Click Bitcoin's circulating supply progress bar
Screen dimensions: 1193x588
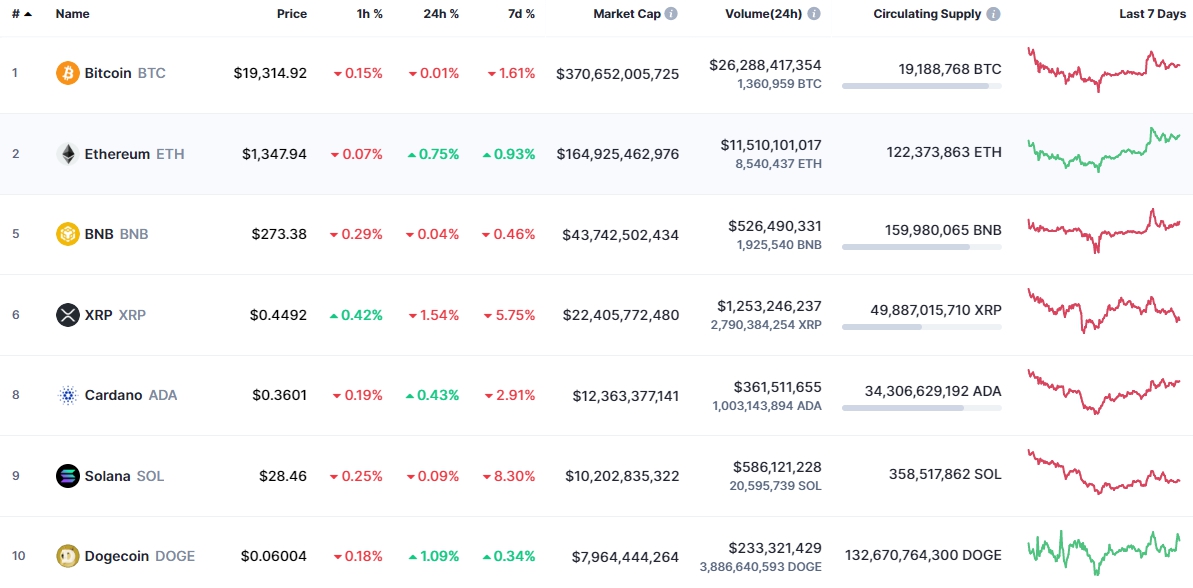click(921, 86)
